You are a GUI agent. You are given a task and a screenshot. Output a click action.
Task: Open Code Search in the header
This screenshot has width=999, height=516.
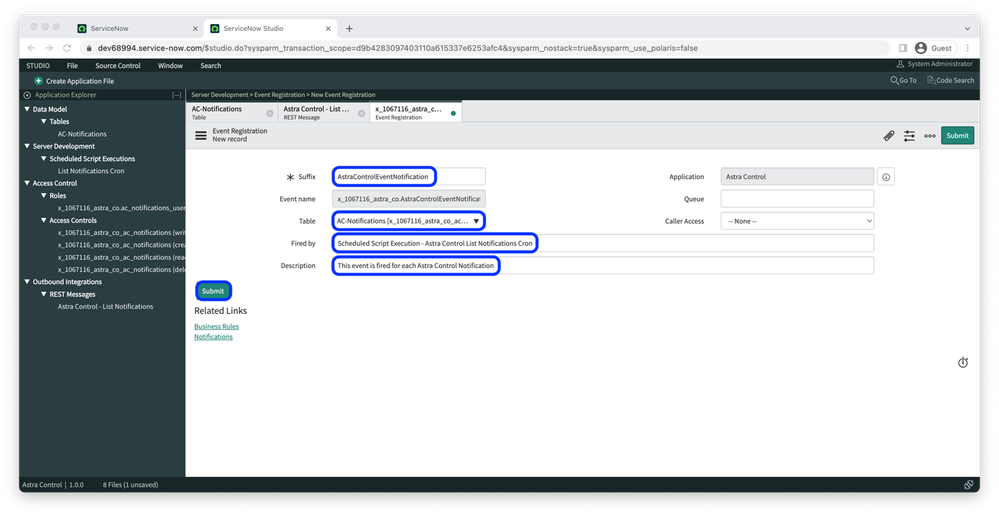pos(950,80)
